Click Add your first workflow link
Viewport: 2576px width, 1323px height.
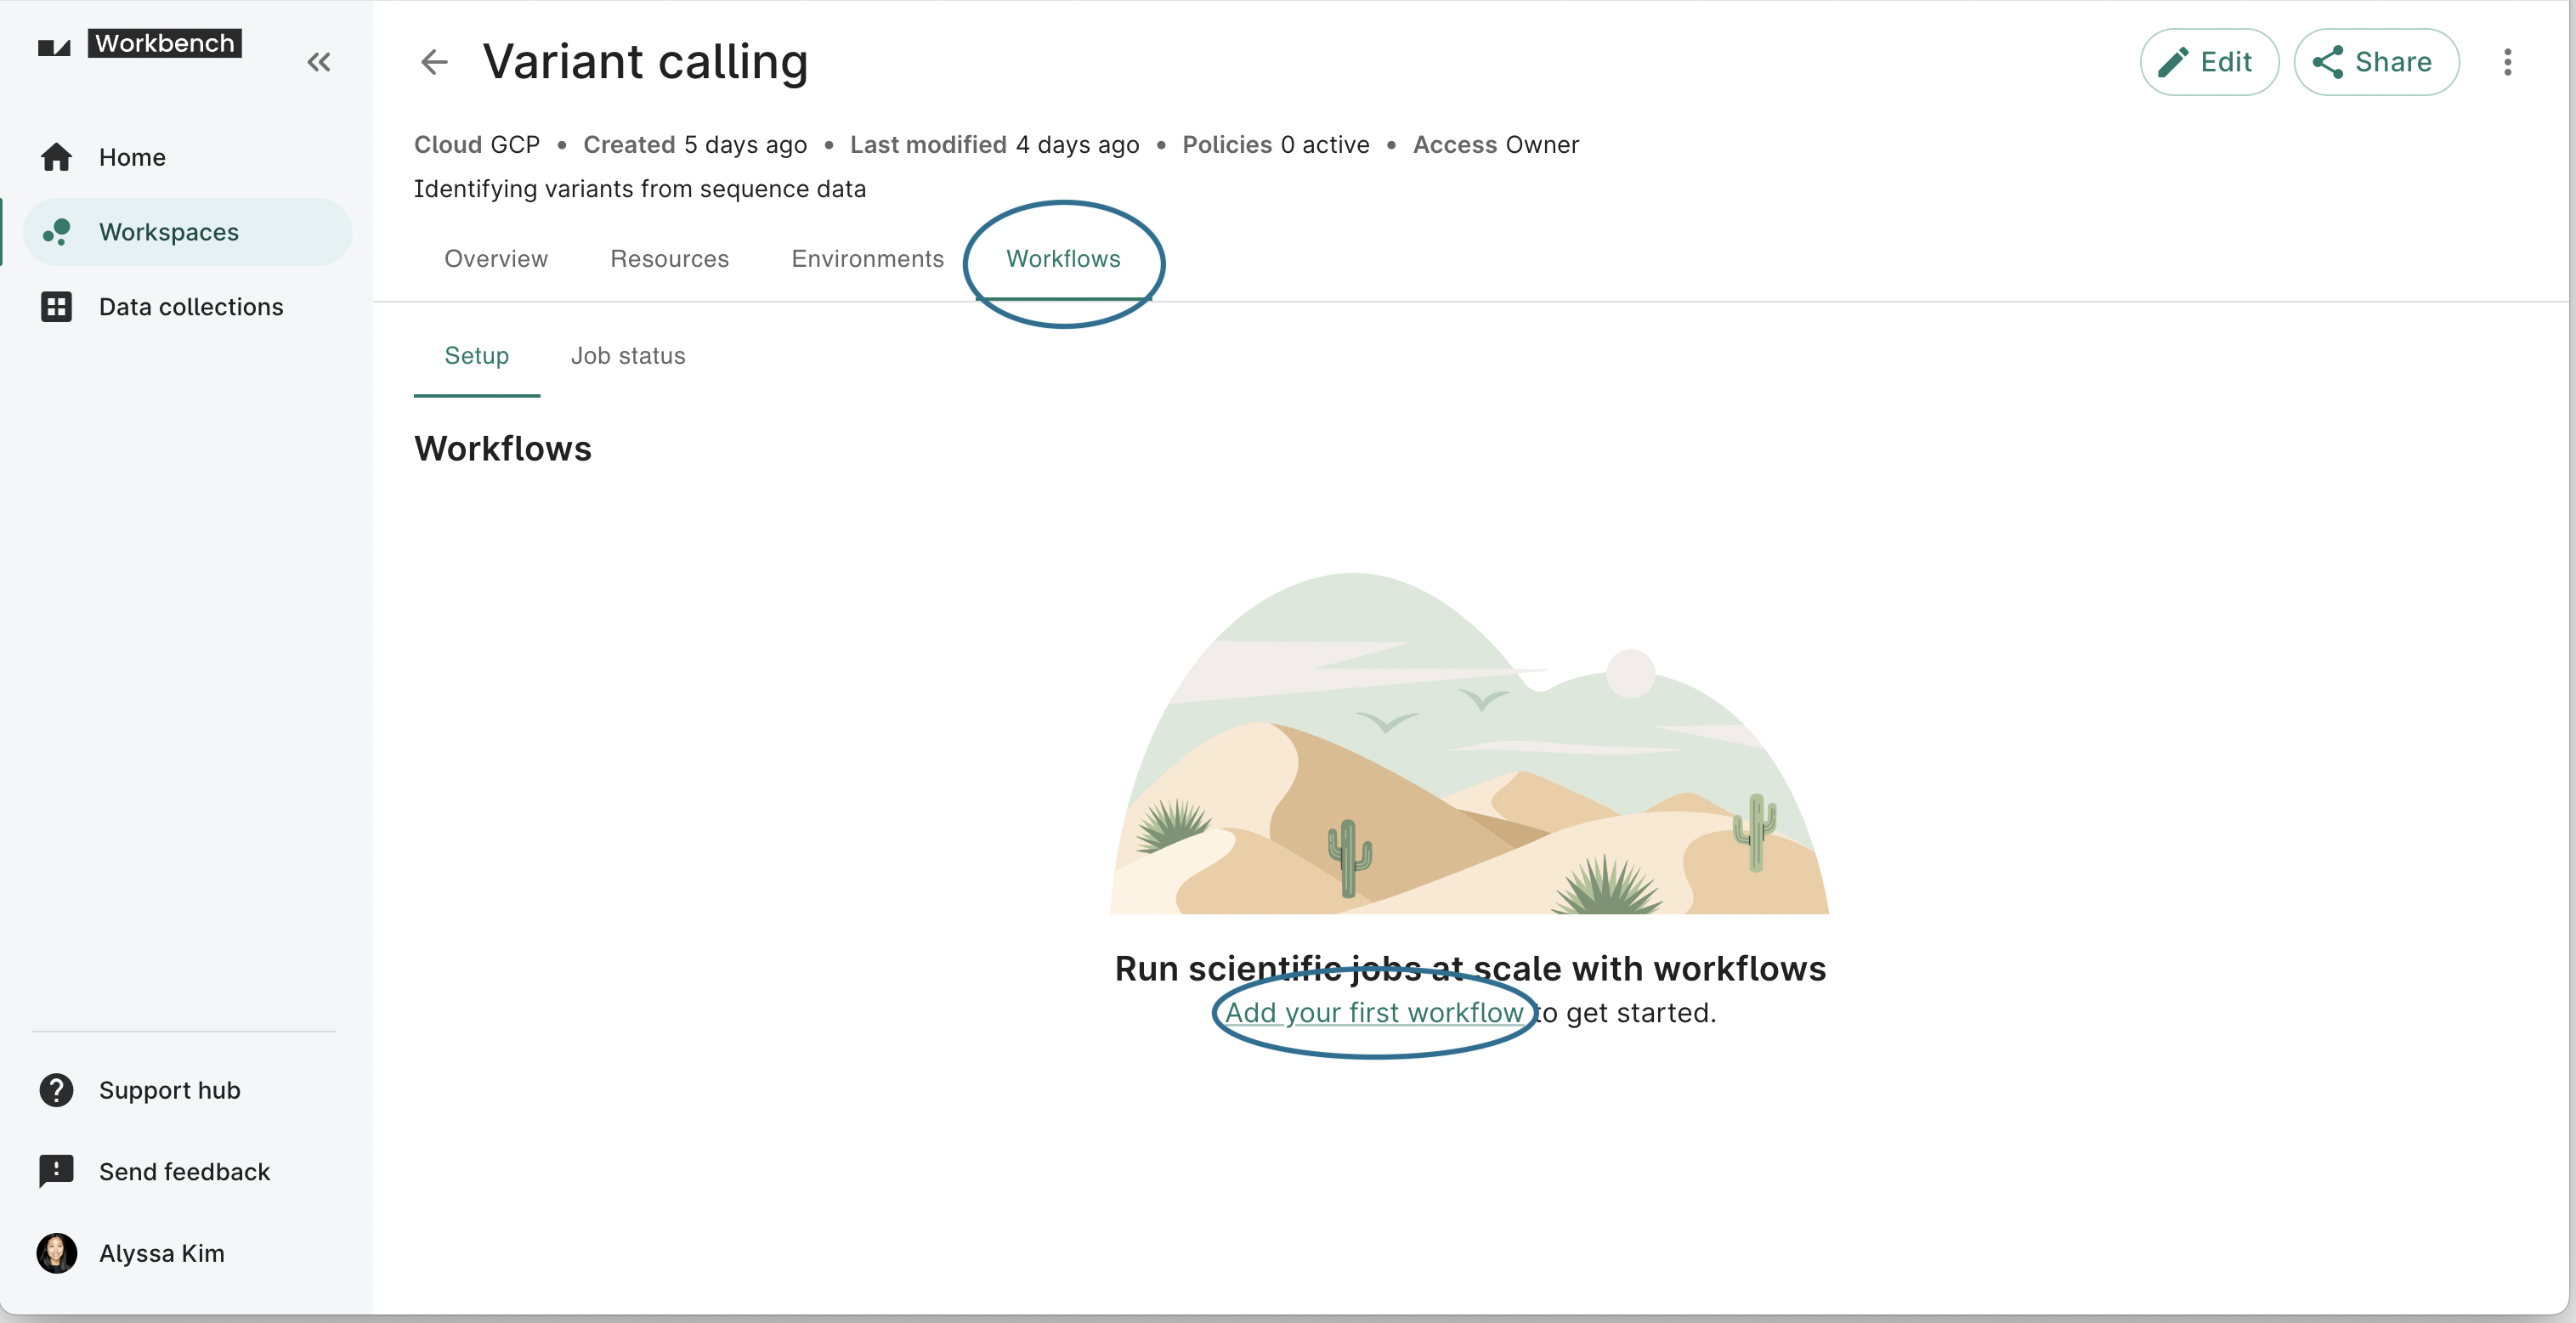coord(1373,1013)
